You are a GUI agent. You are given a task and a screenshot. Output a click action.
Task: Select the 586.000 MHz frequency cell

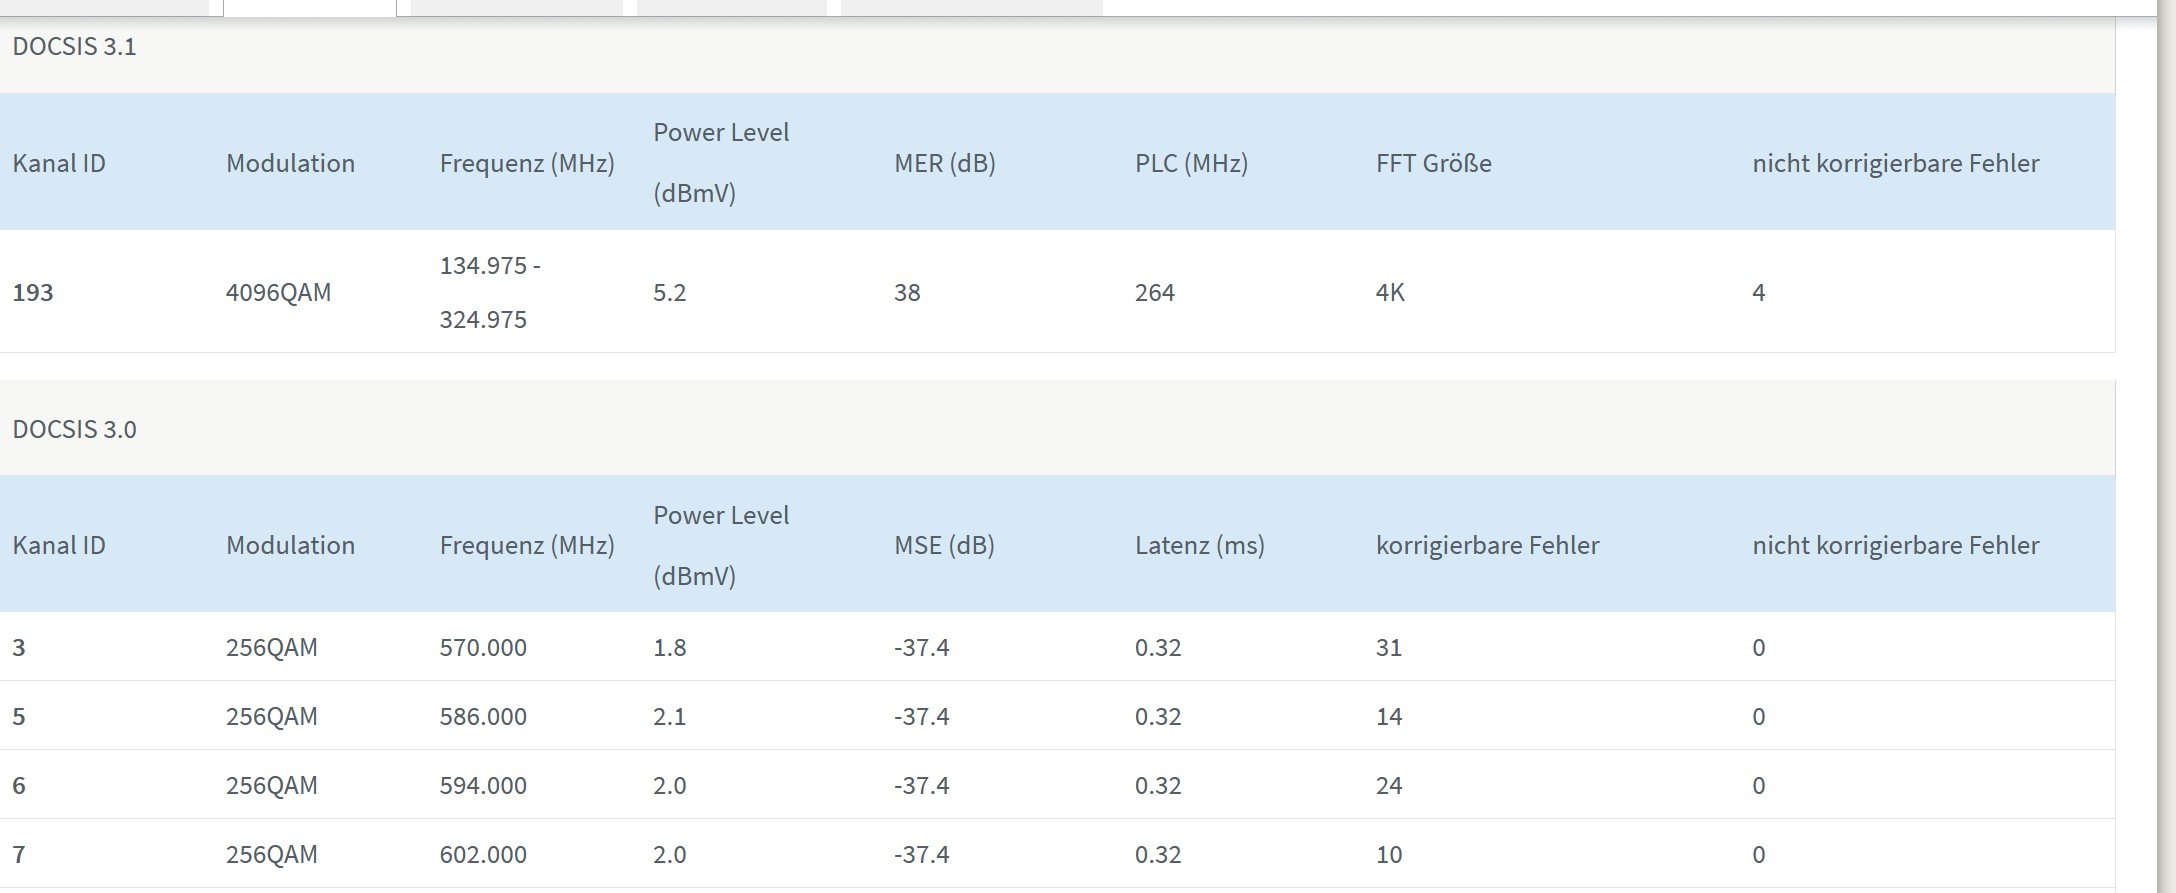click(483, 717)
